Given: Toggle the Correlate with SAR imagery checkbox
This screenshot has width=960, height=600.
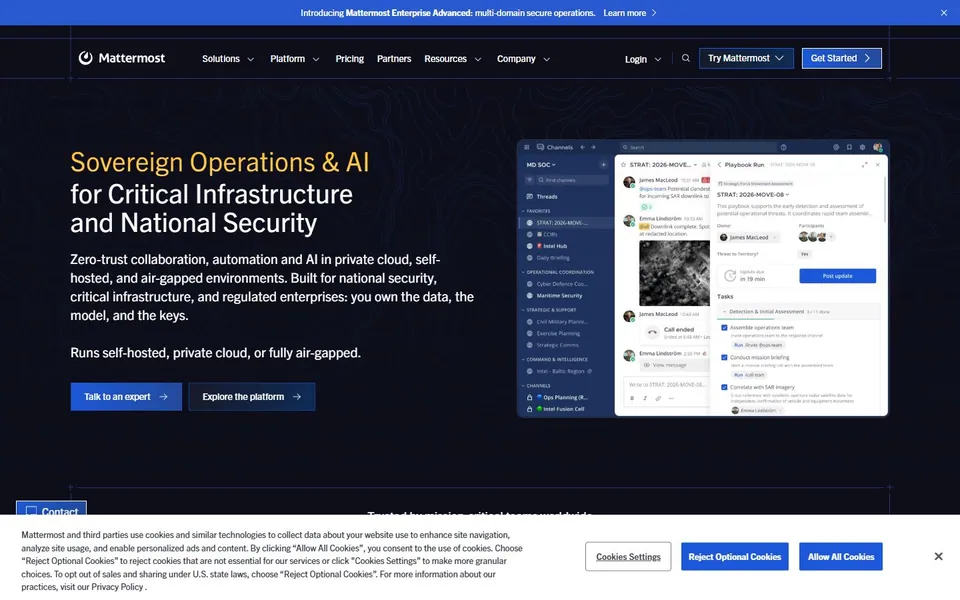Looking at the screenshot, I should pyautogui.click(x=724, y=387).
